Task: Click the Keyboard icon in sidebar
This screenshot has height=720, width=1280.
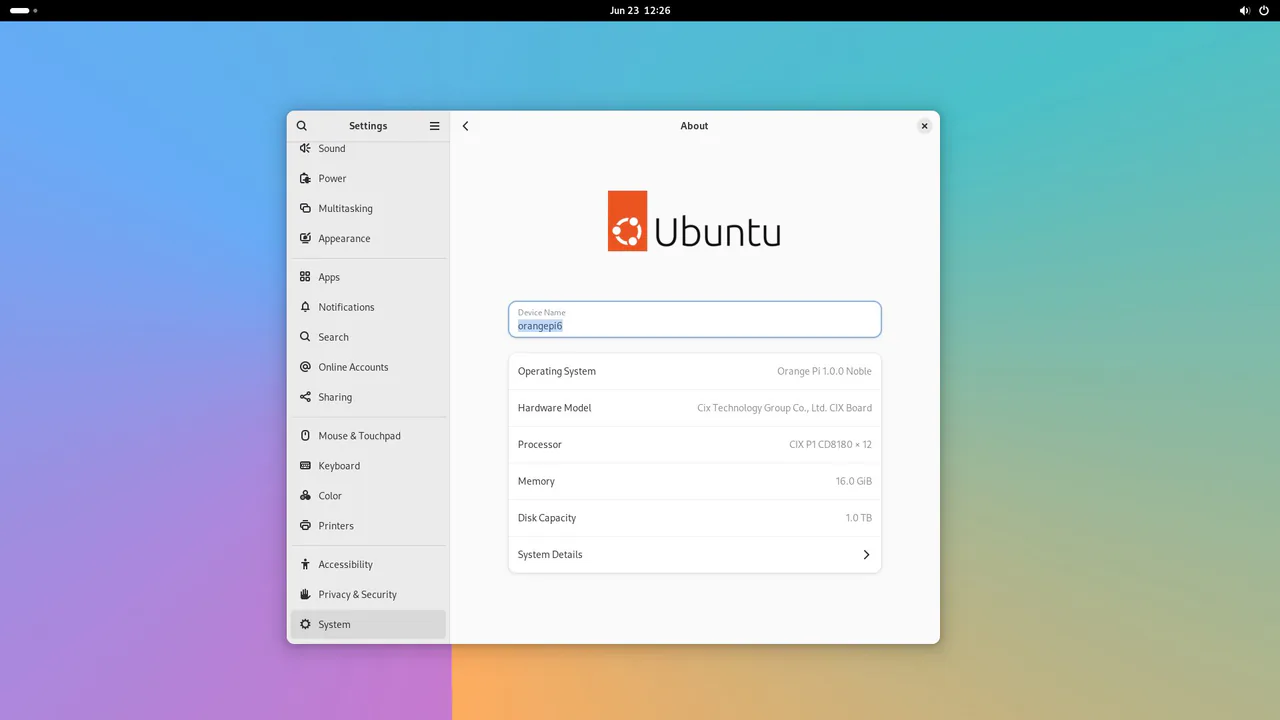Action: pyautogui.click(x=305, y=466)
